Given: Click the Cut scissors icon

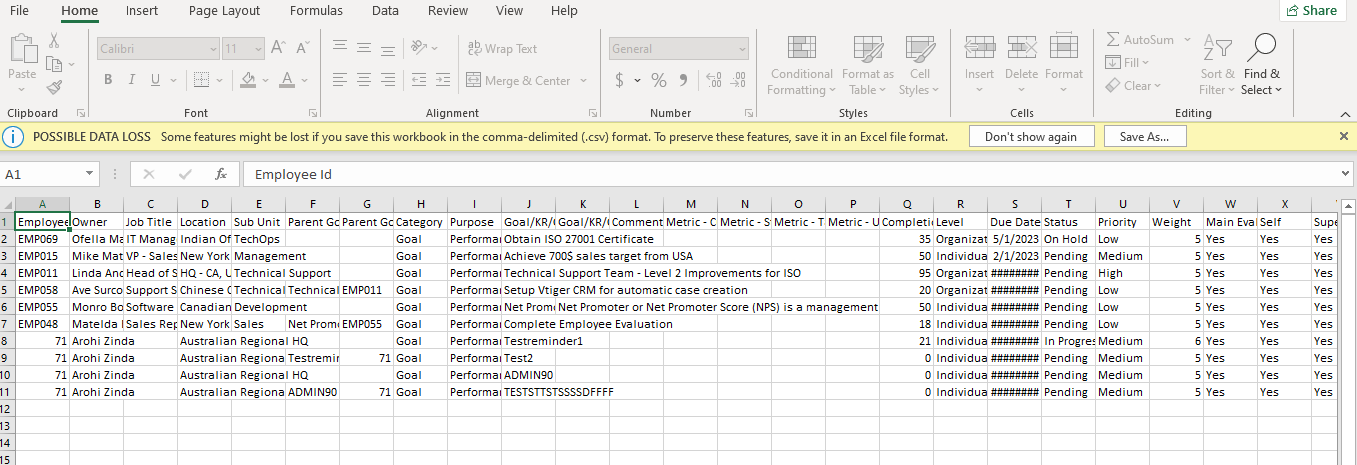Looking at the screenshot, I should 54,41.
